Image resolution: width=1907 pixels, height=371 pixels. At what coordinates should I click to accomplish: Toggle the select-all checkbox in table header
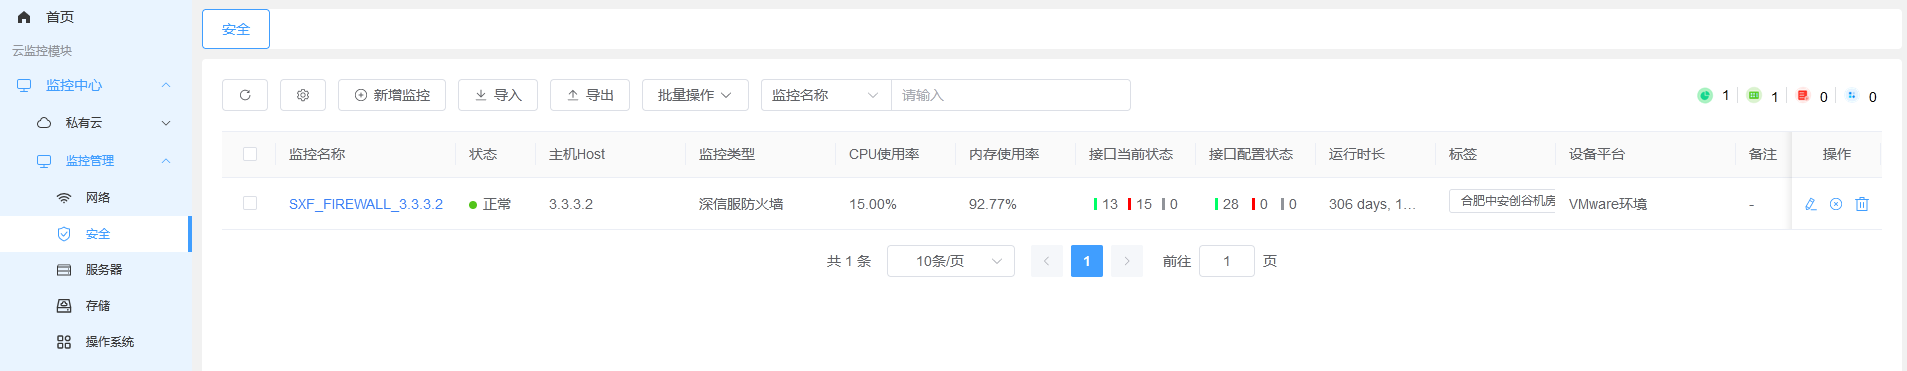tap(250, 154)
